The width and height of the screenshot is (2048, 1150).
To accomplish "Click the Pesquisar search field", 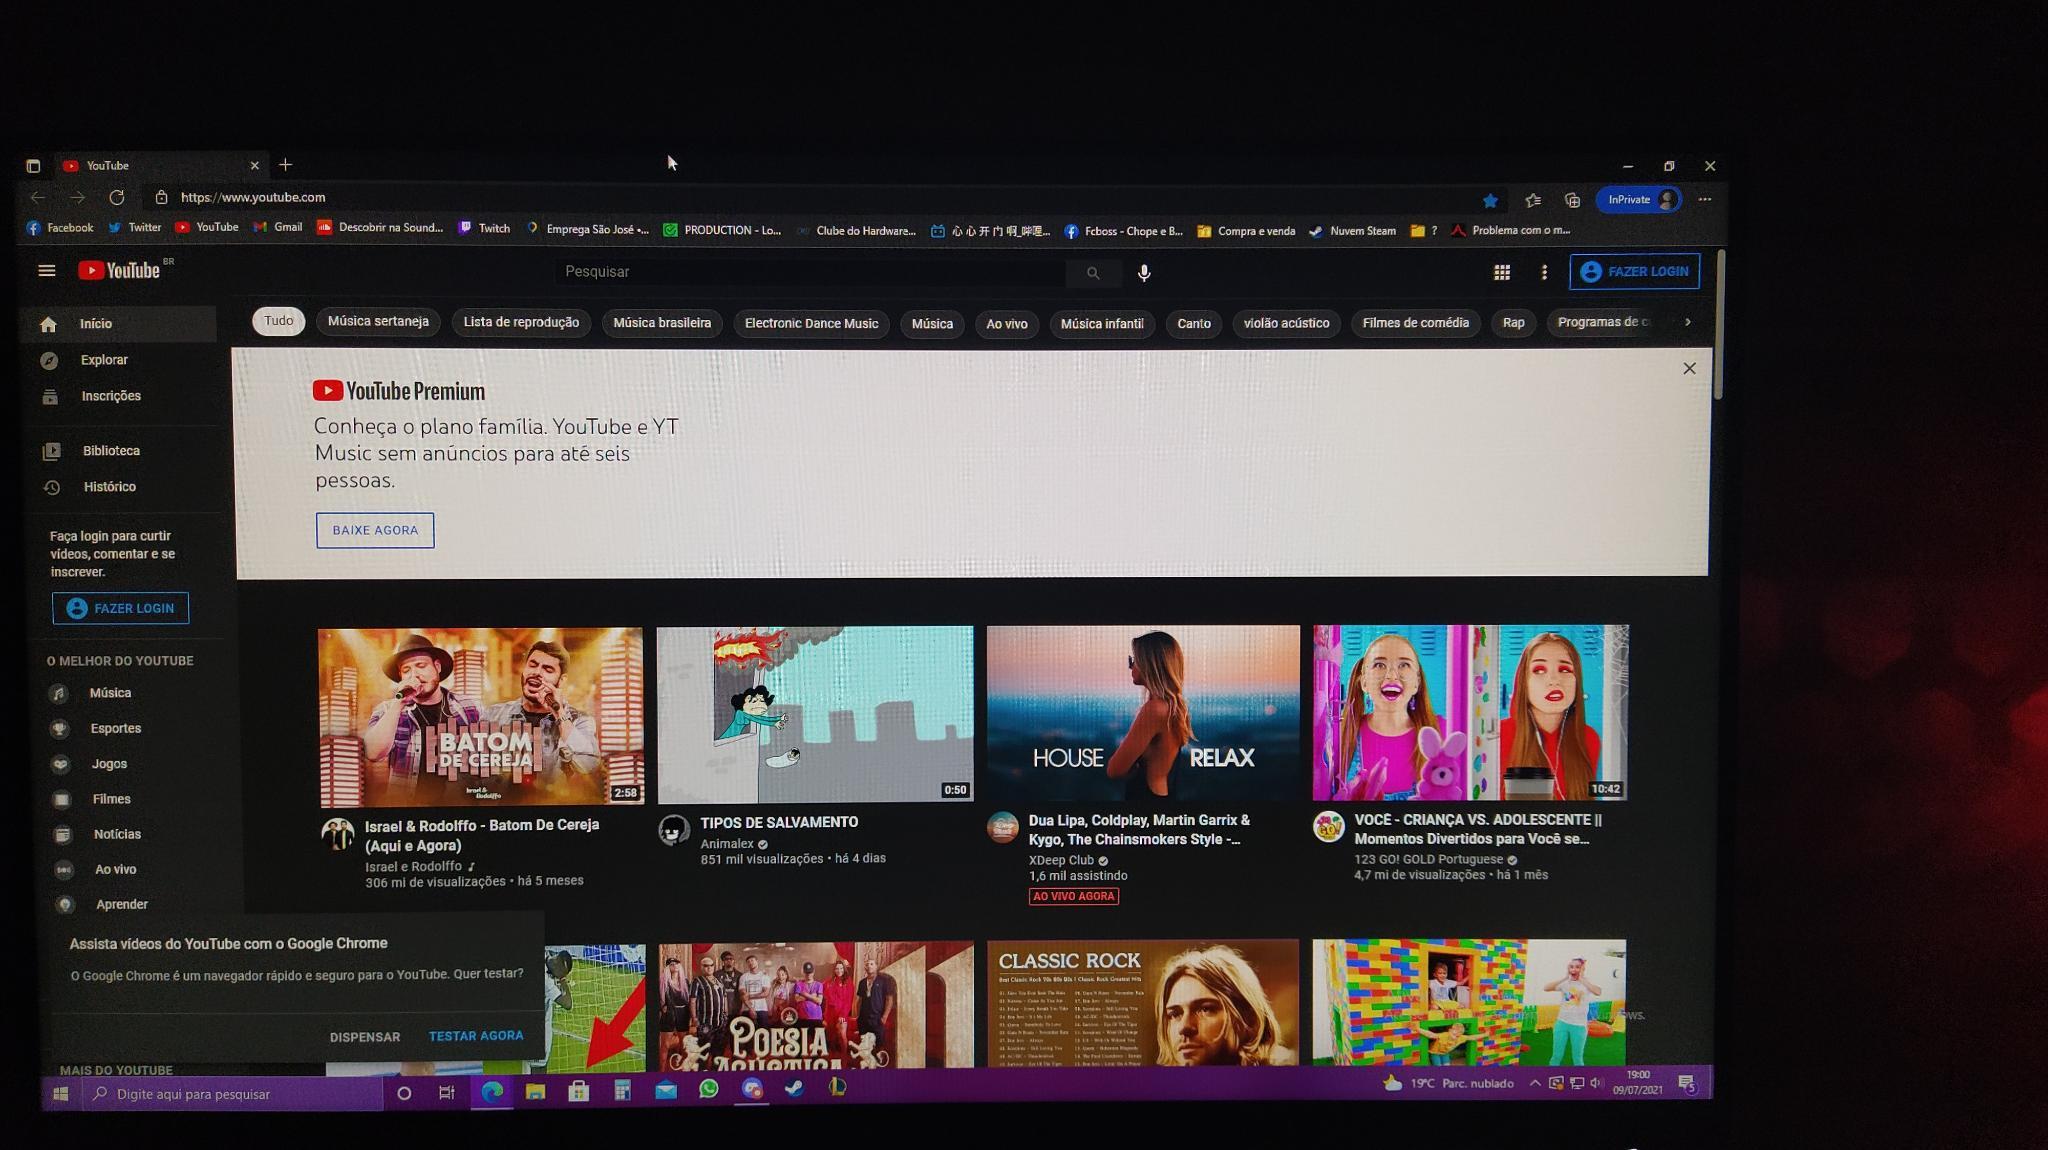I will [810, 272].
